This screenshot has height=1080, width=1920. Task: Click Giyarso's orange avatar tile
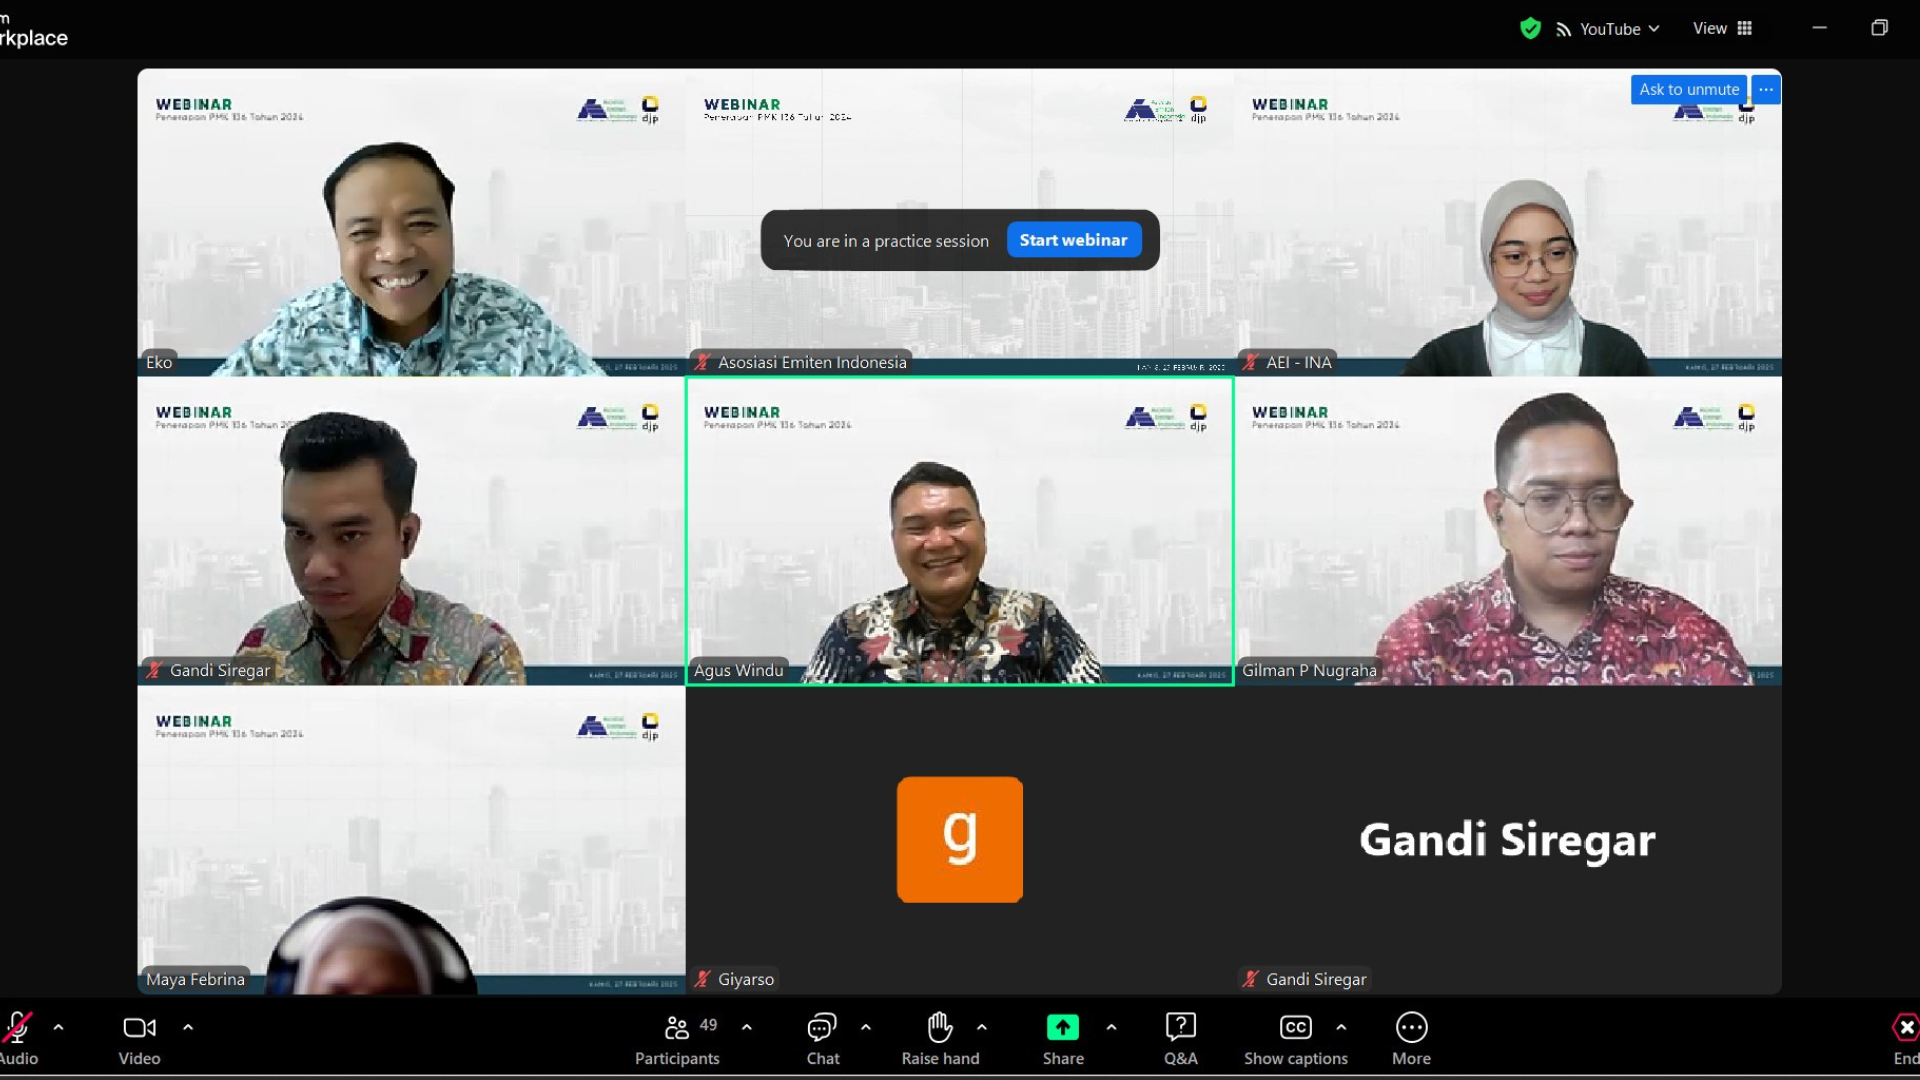coord(960,840)
